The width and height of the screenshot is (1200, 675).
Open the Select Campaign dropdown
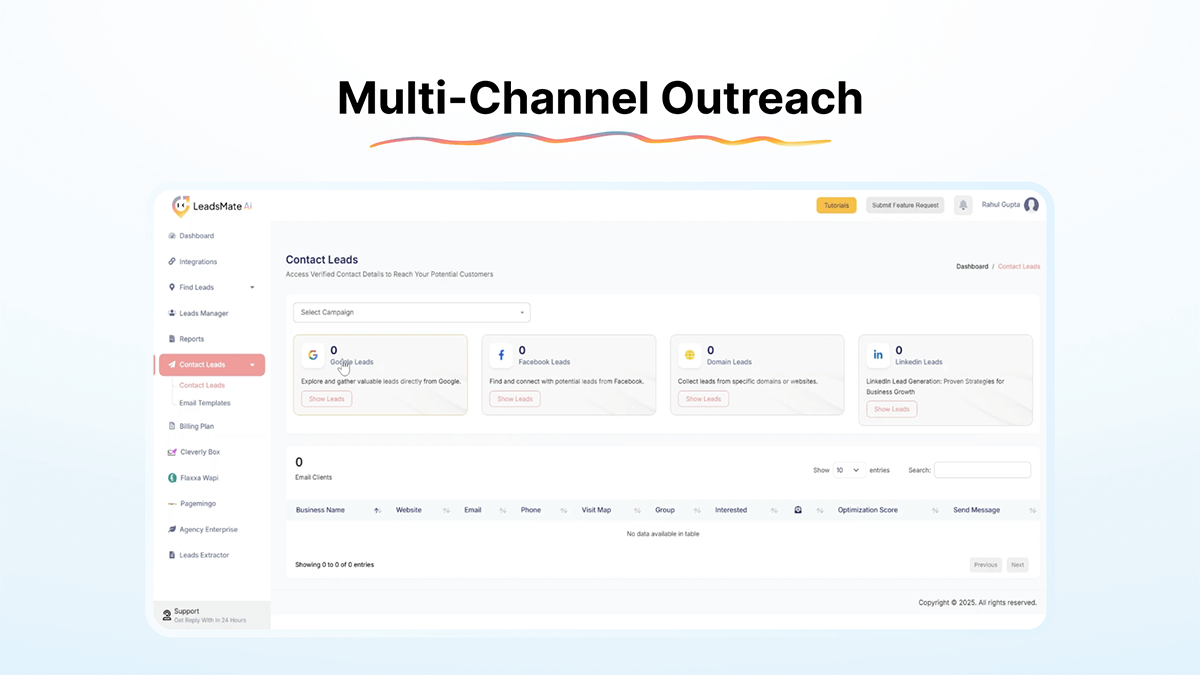pyautogui.click(x=411, y=312)
